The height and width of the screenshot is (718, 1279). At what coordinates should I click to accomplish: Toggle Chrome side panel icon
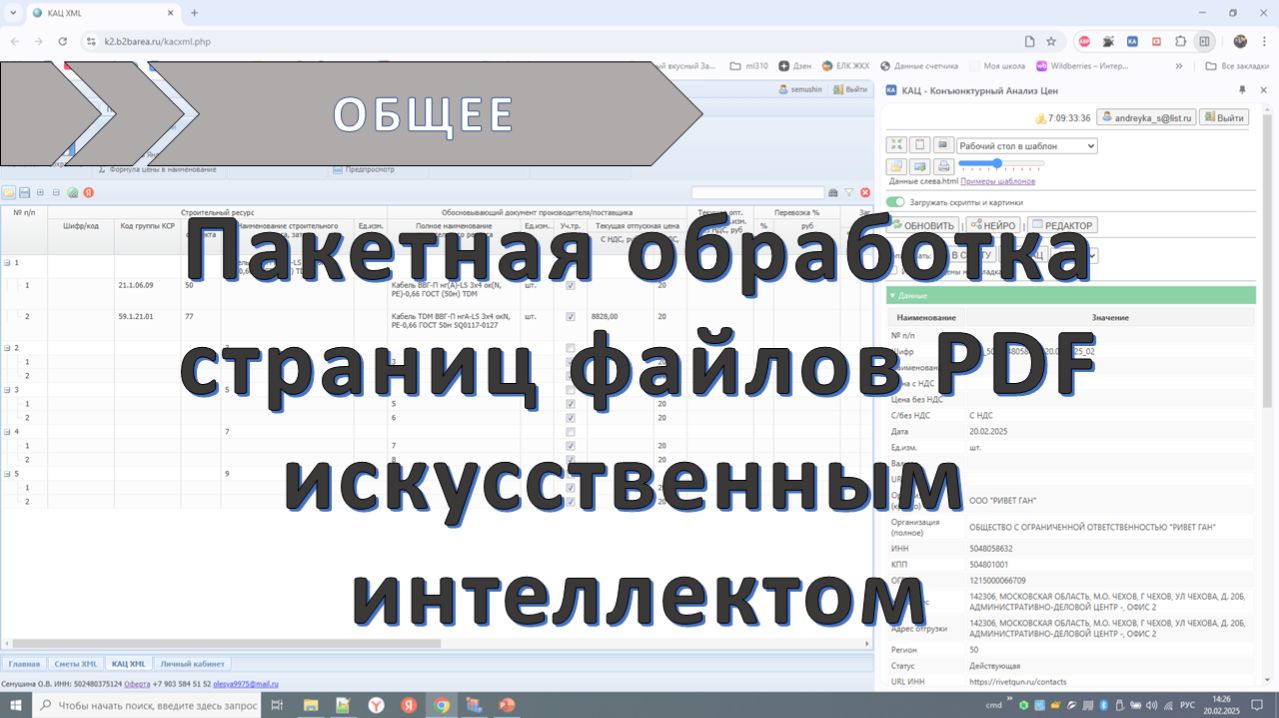pyautogui.click(x=1204, y=42)
